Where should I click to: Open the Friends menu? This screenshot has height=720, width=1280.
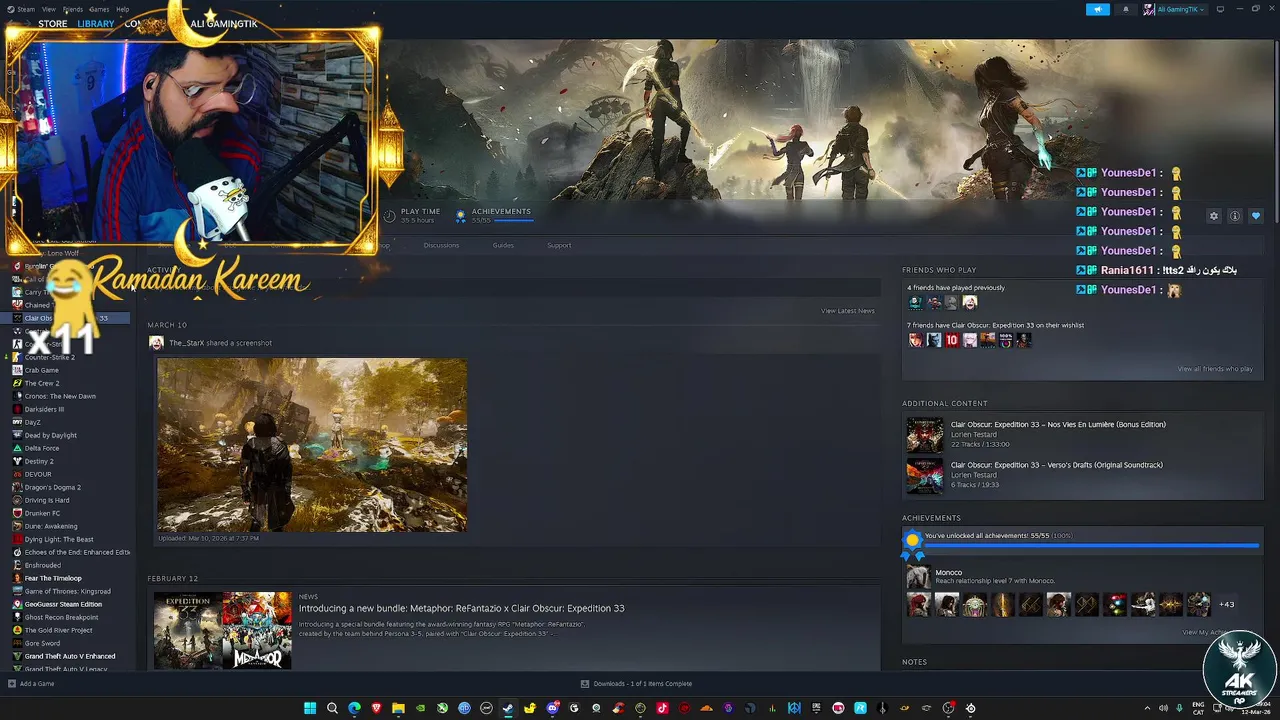[73, 9]
